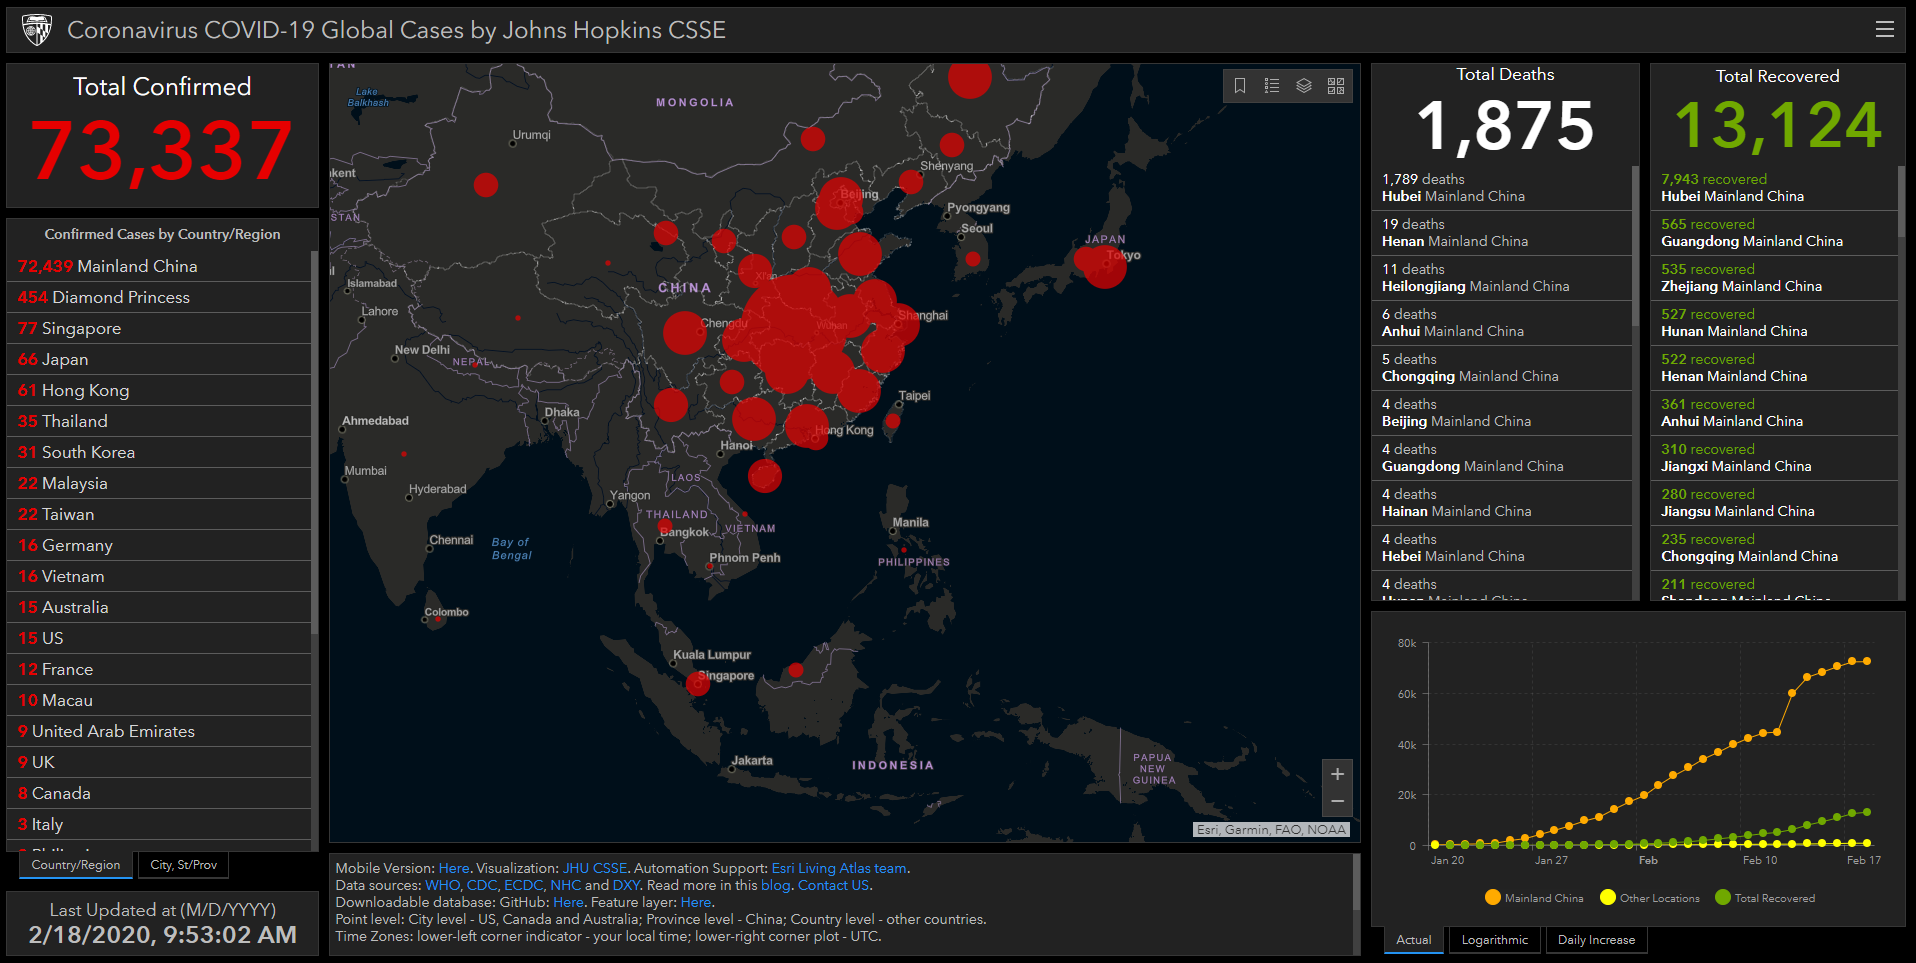The height and width of the screenshot is (963, 1916).
Task: Open the City, St/Prov tab
Action: (183, 864)
